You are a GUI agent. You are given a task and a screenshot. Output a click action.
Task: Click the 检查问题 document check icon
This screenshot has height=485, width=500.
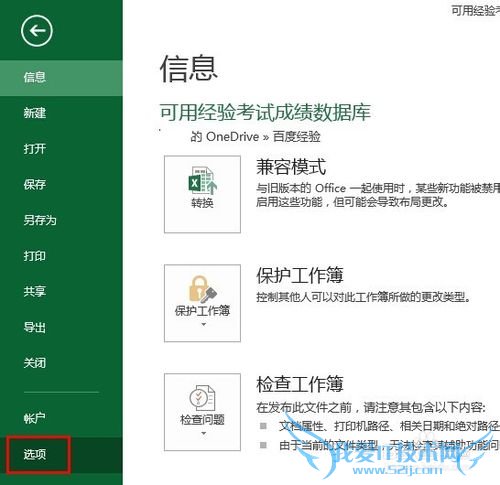(x=203, y=398)
